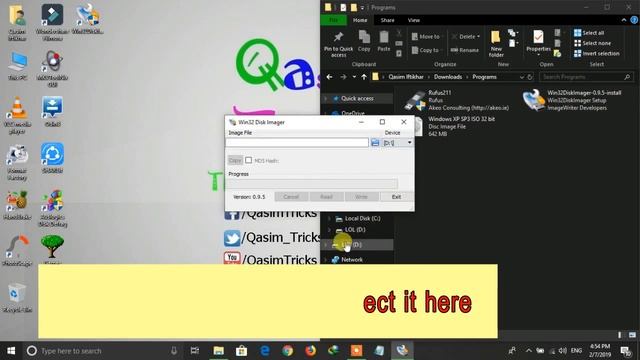
Task: Click the Image File path field
Action: (297, 142)
